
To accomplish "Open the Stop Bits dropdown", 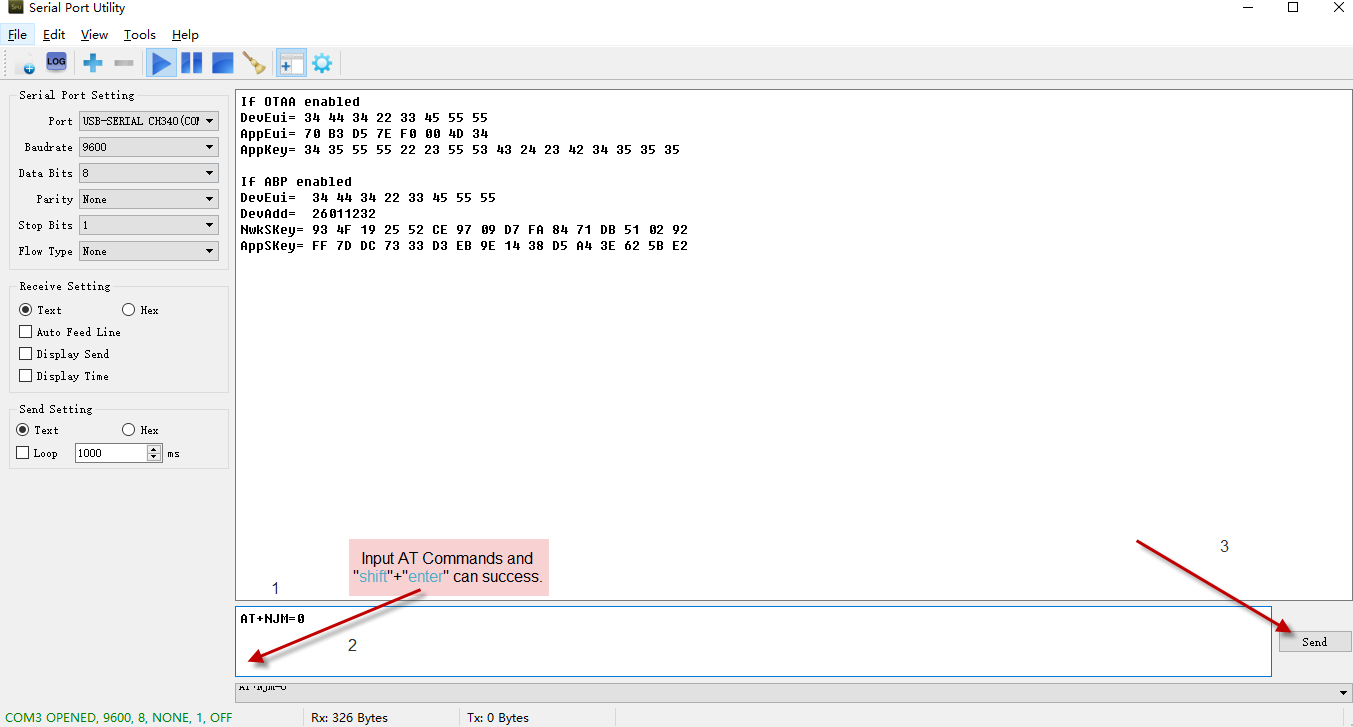I will [149, 225].
